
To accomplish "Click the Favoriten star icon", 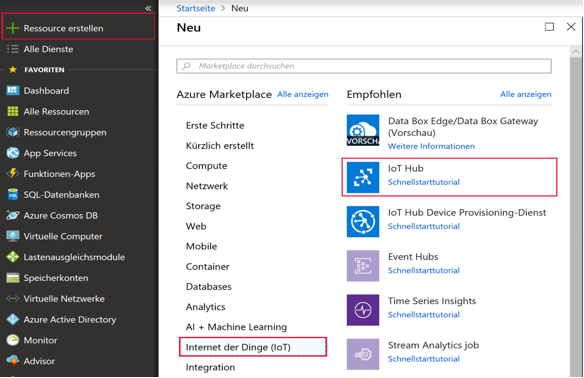I will click(13, 69).
